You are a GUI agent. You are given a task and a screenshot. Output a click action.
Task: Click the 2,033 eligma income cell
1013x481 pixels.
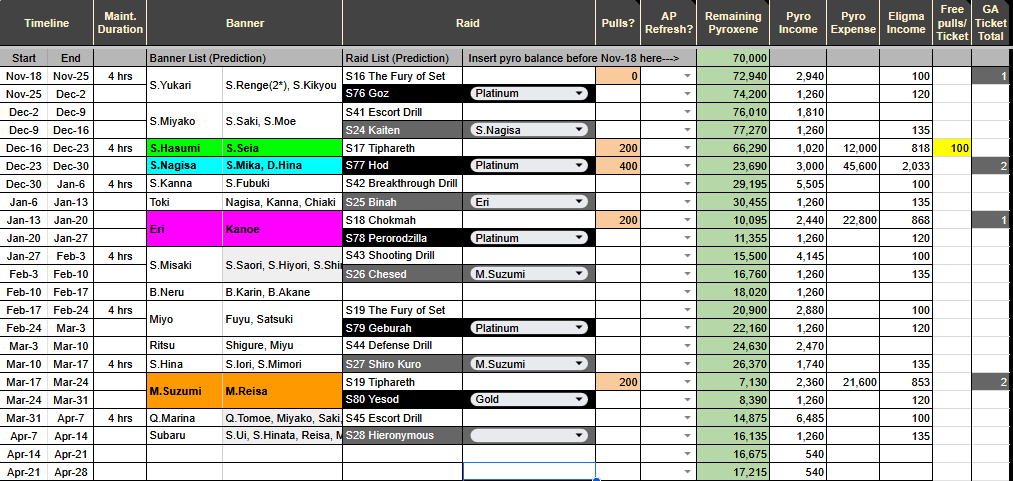(906, 166)
